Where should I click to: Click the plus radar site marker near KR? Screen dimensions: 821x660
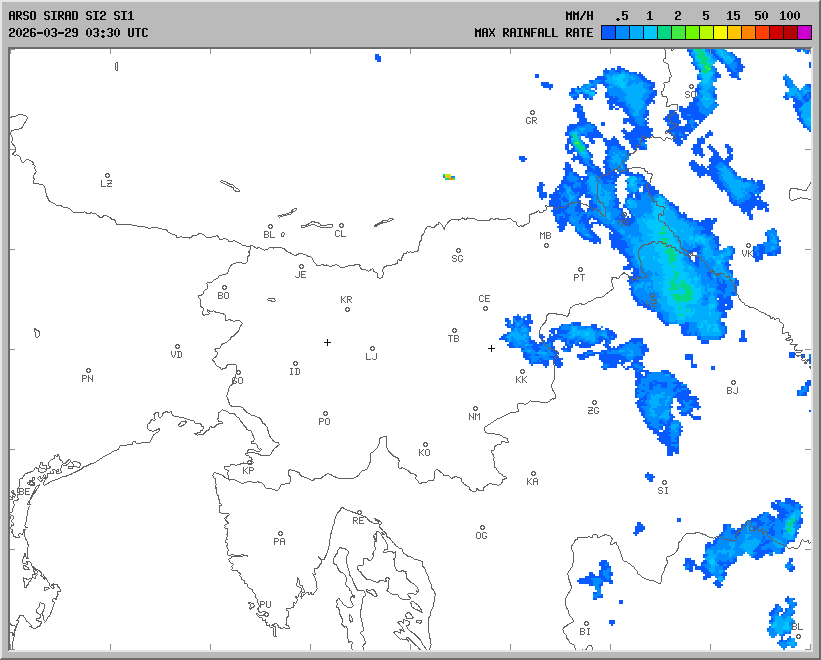click(x=327, y=342)
